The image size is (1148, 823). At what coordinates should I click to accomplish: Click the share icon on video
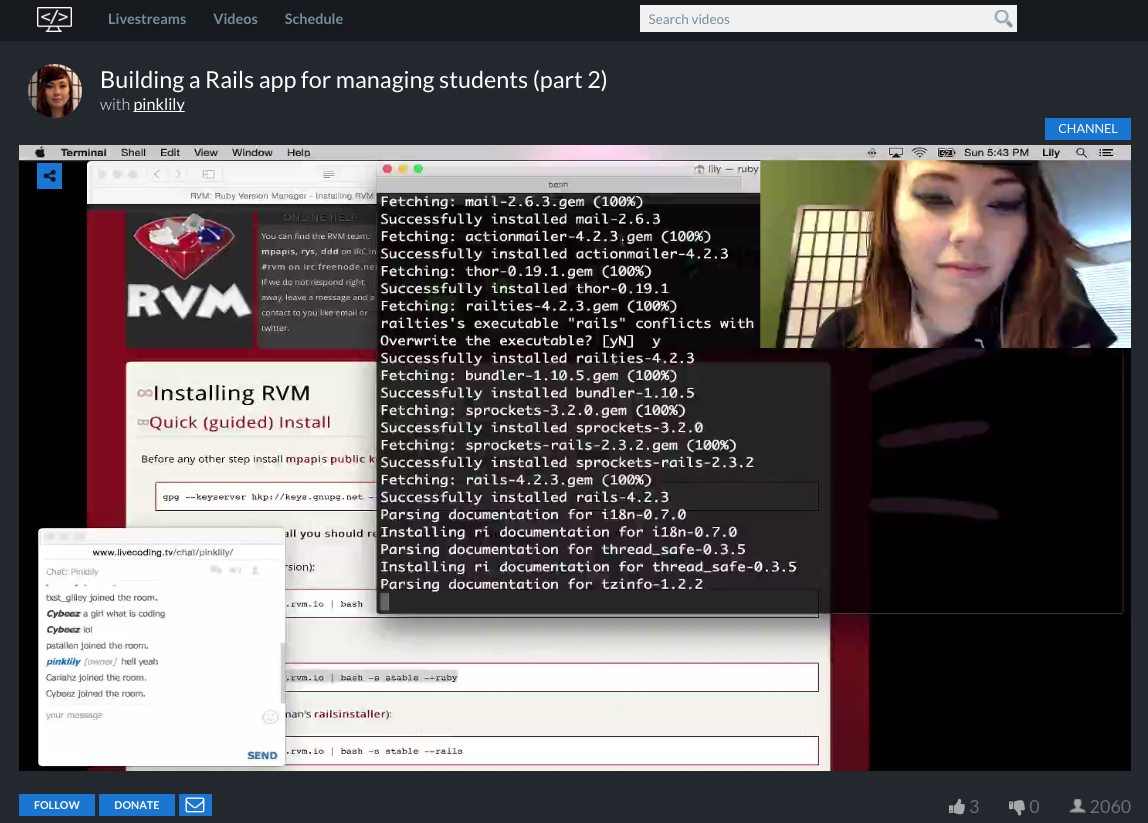[x=50, y=176]
